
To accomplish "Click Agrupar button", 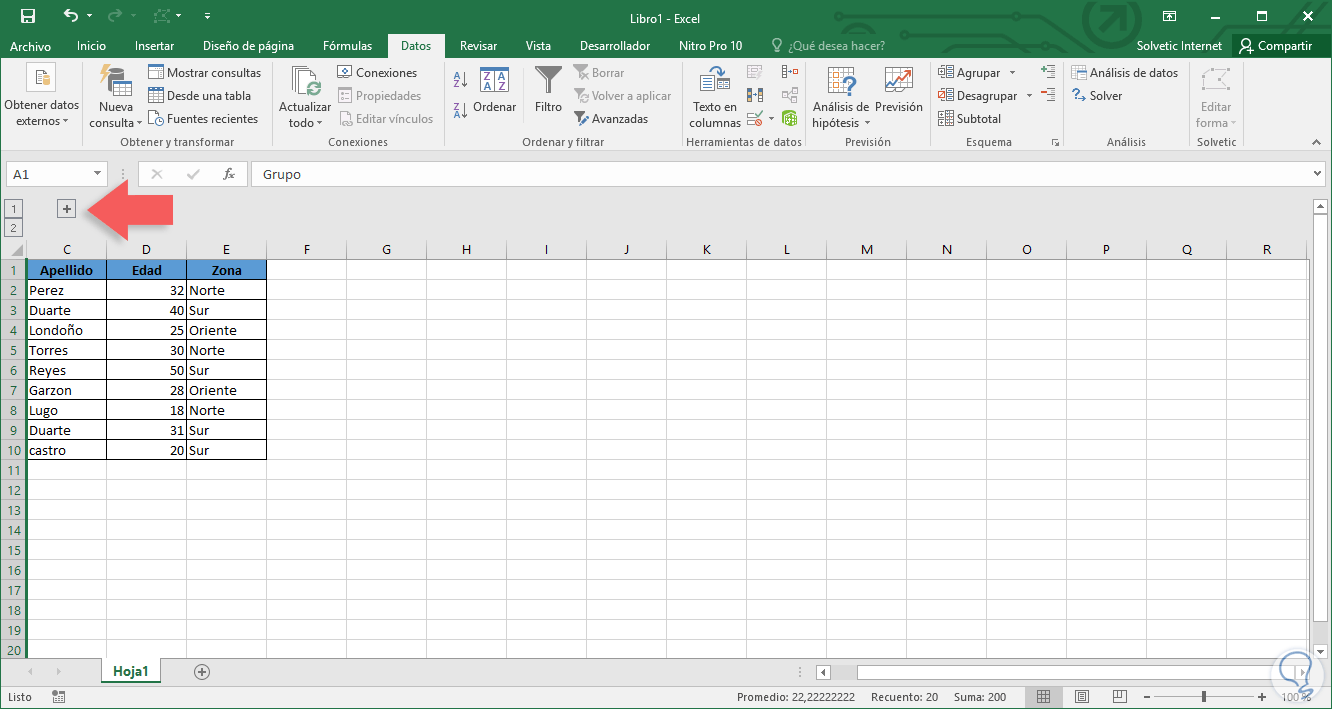I will tap(969, 73).
